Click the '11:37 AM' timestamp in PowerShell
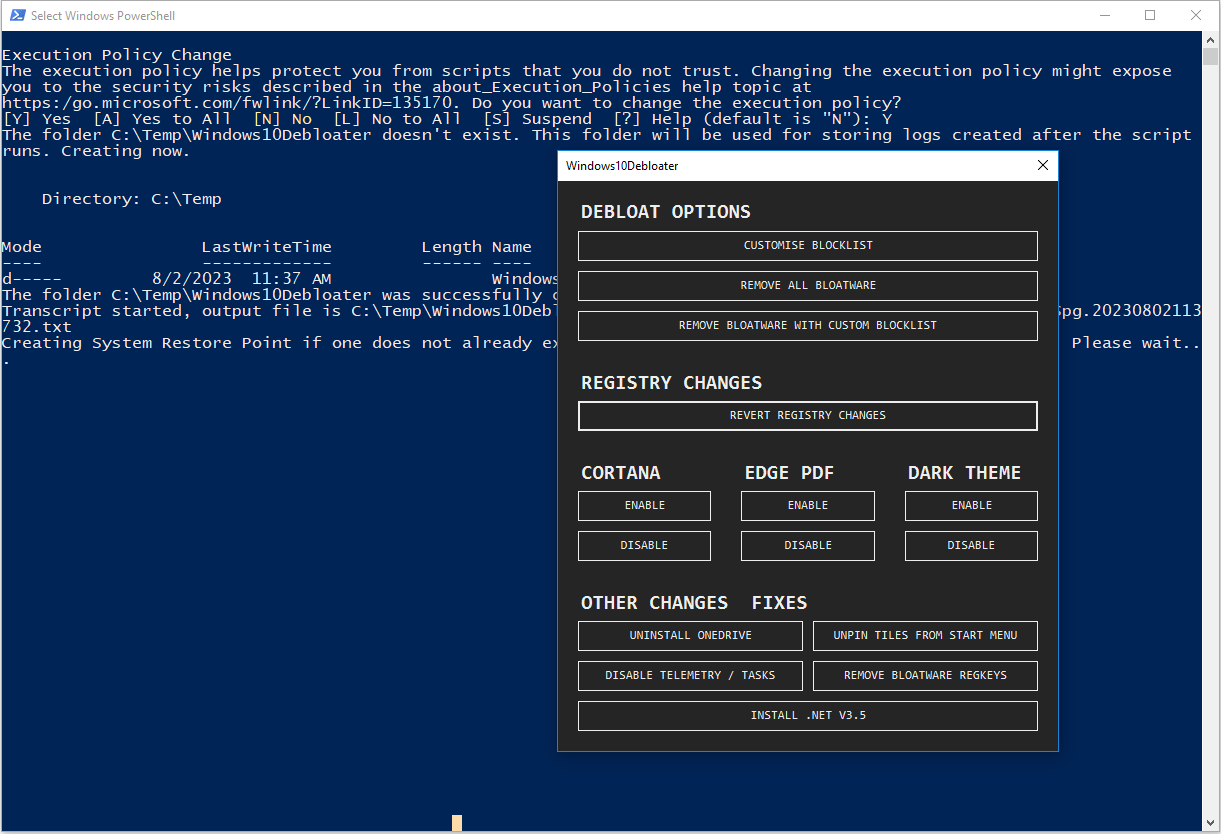 coord(292,279)
